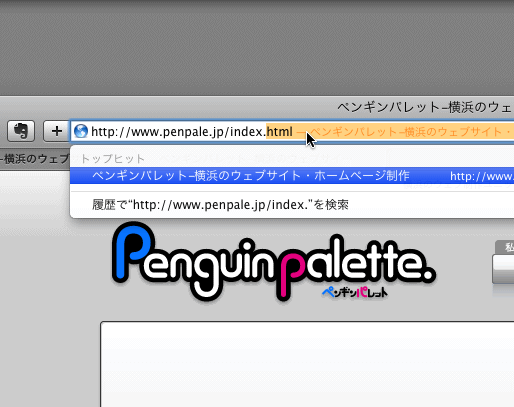Click inside the address bar URL text
The width and height of the screenshot is (514, 407).
178,132
